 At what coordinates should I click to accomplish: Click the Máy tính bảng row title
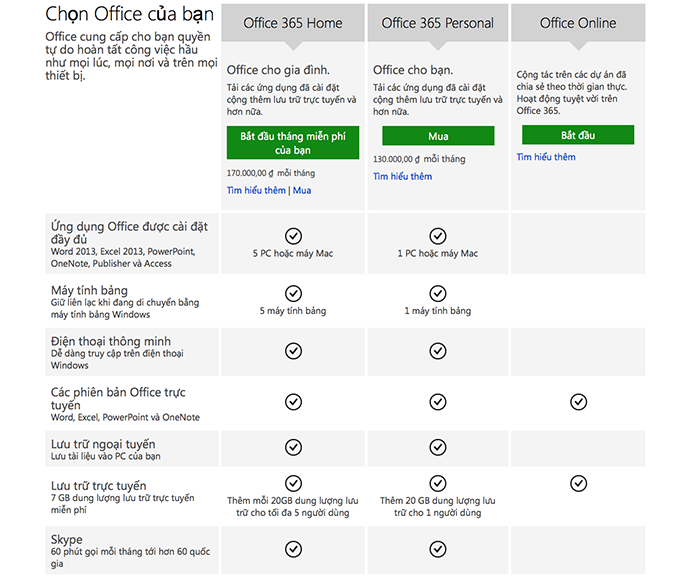pyautogui.click(x=89, y=290)
